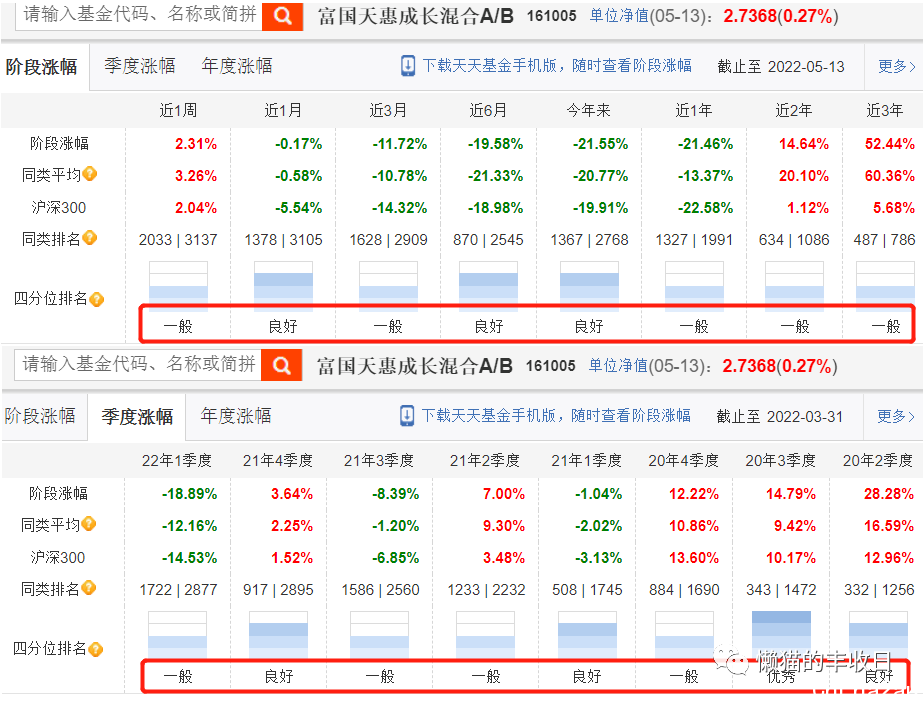This screenshot has width=923, height=702.
Task: Click the 截止至 2022-05-13 date text
Action: click(x=781, y=66)
